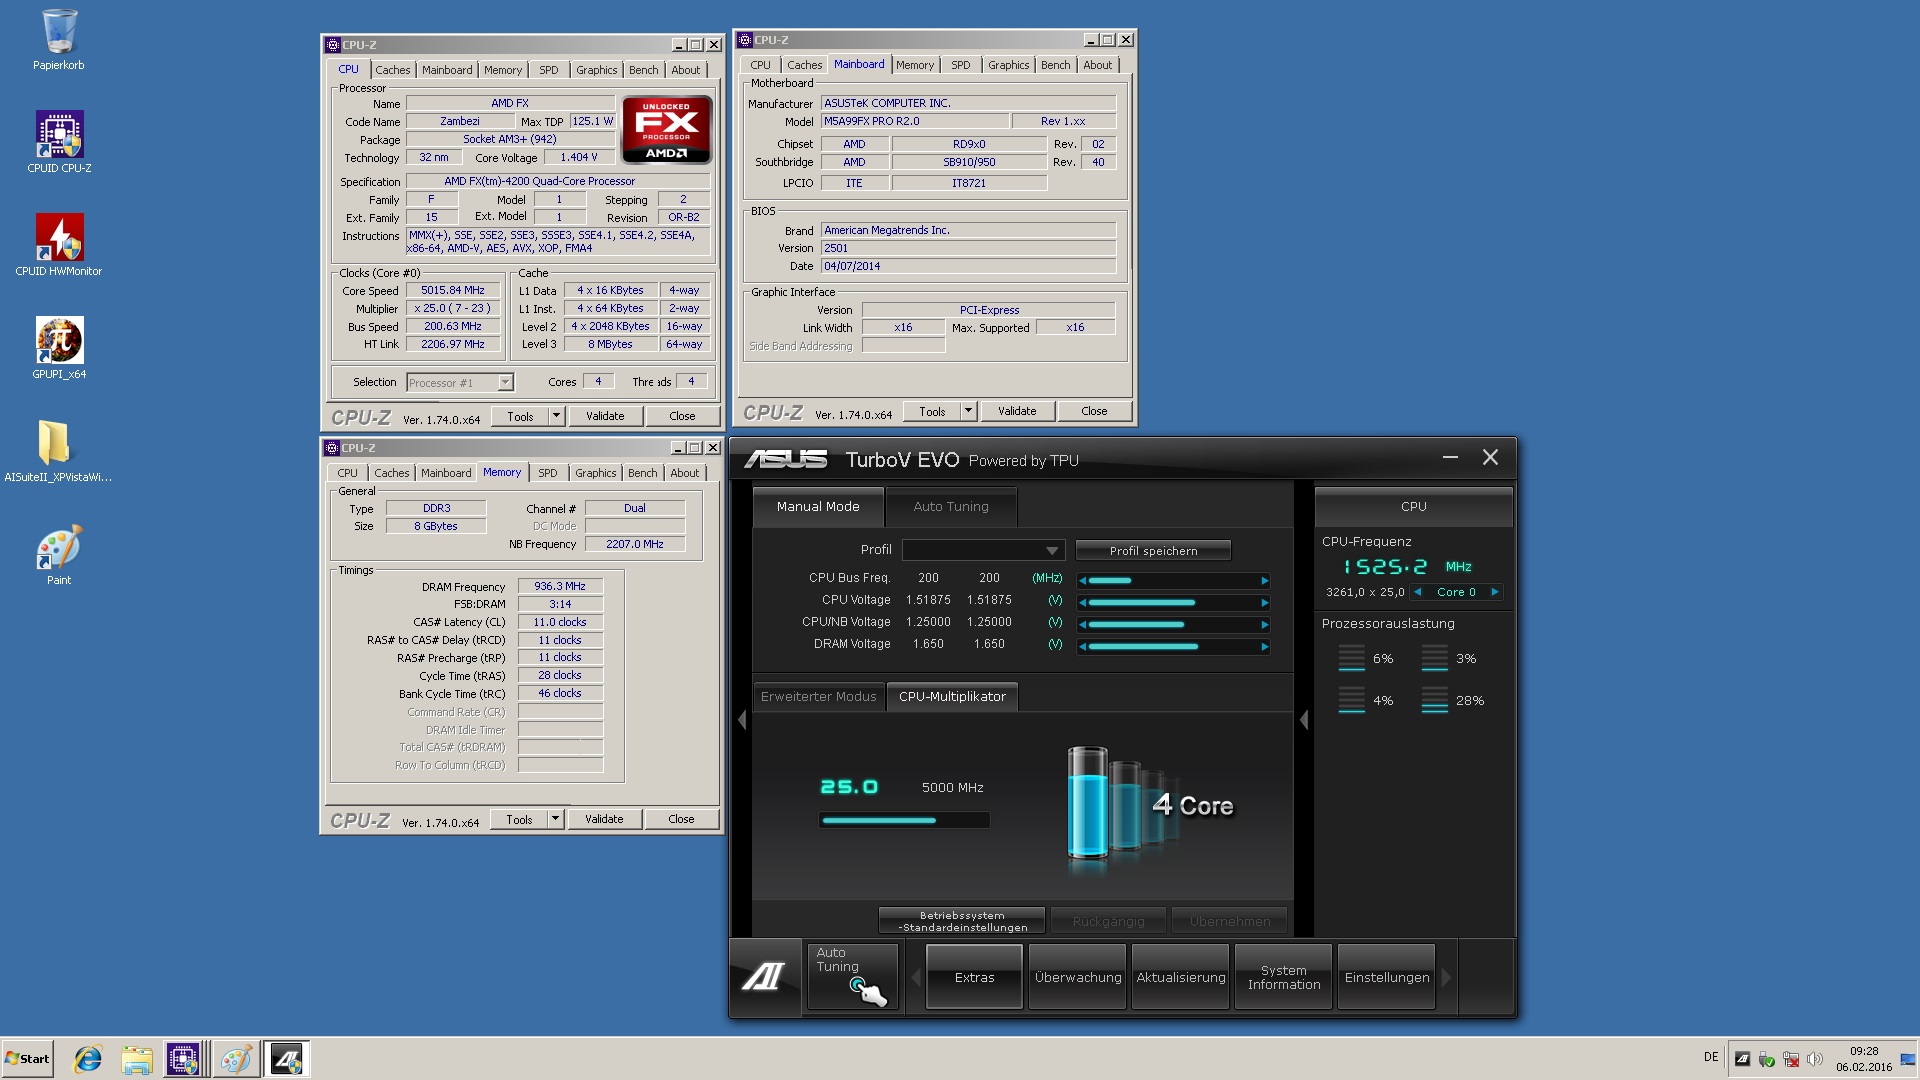Collapse the left arrow panel in TurboV EVO
Screen dimensions: 1920x1080
pos(742,720)
